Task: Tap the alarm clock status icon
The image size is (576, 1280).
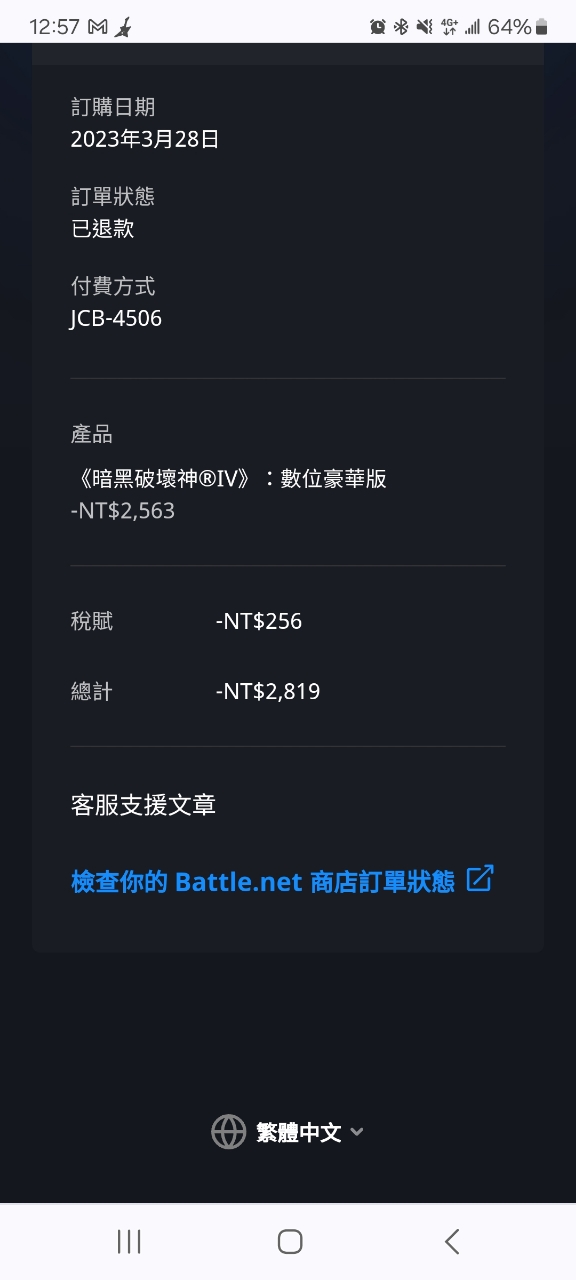Action: pos(378,27)
